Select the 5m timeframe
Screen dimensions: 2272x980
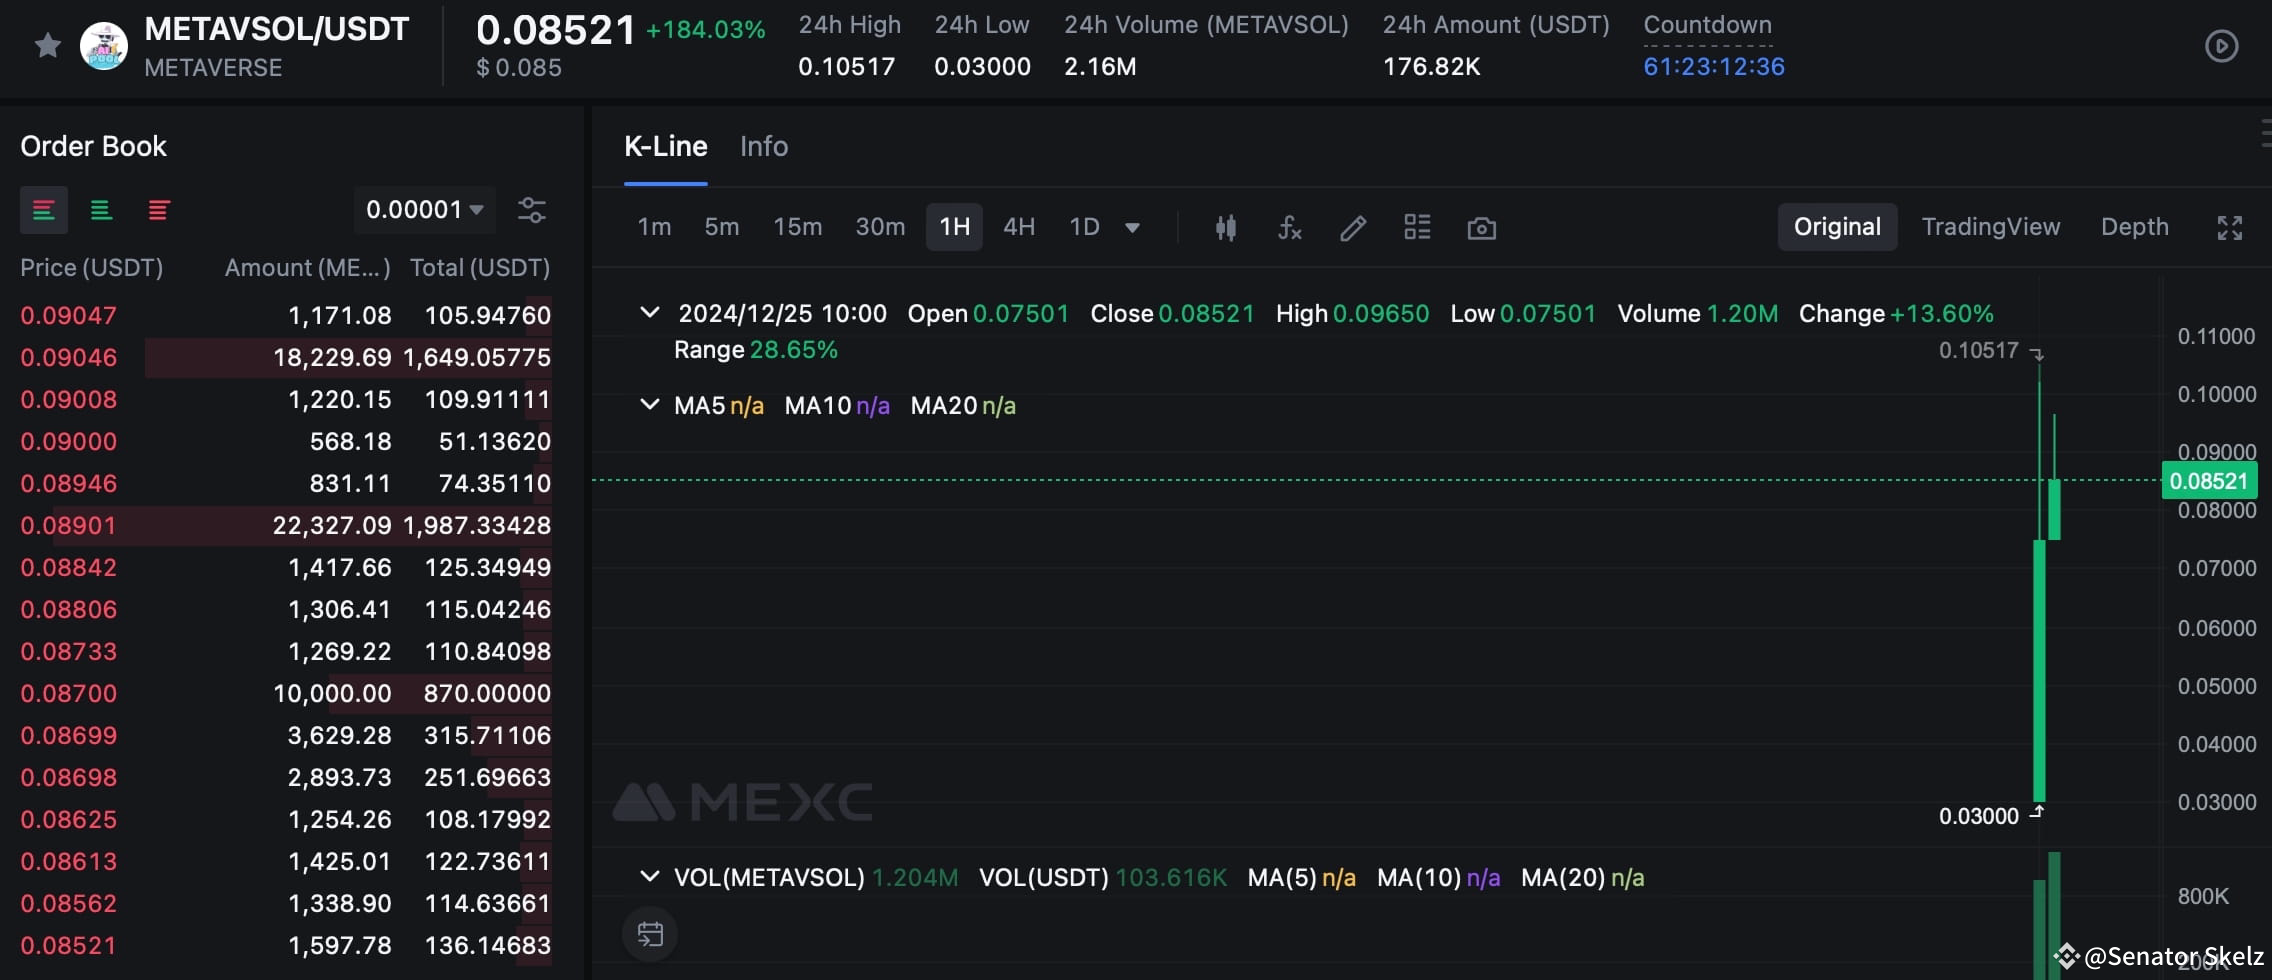click(x=722, y=227)
